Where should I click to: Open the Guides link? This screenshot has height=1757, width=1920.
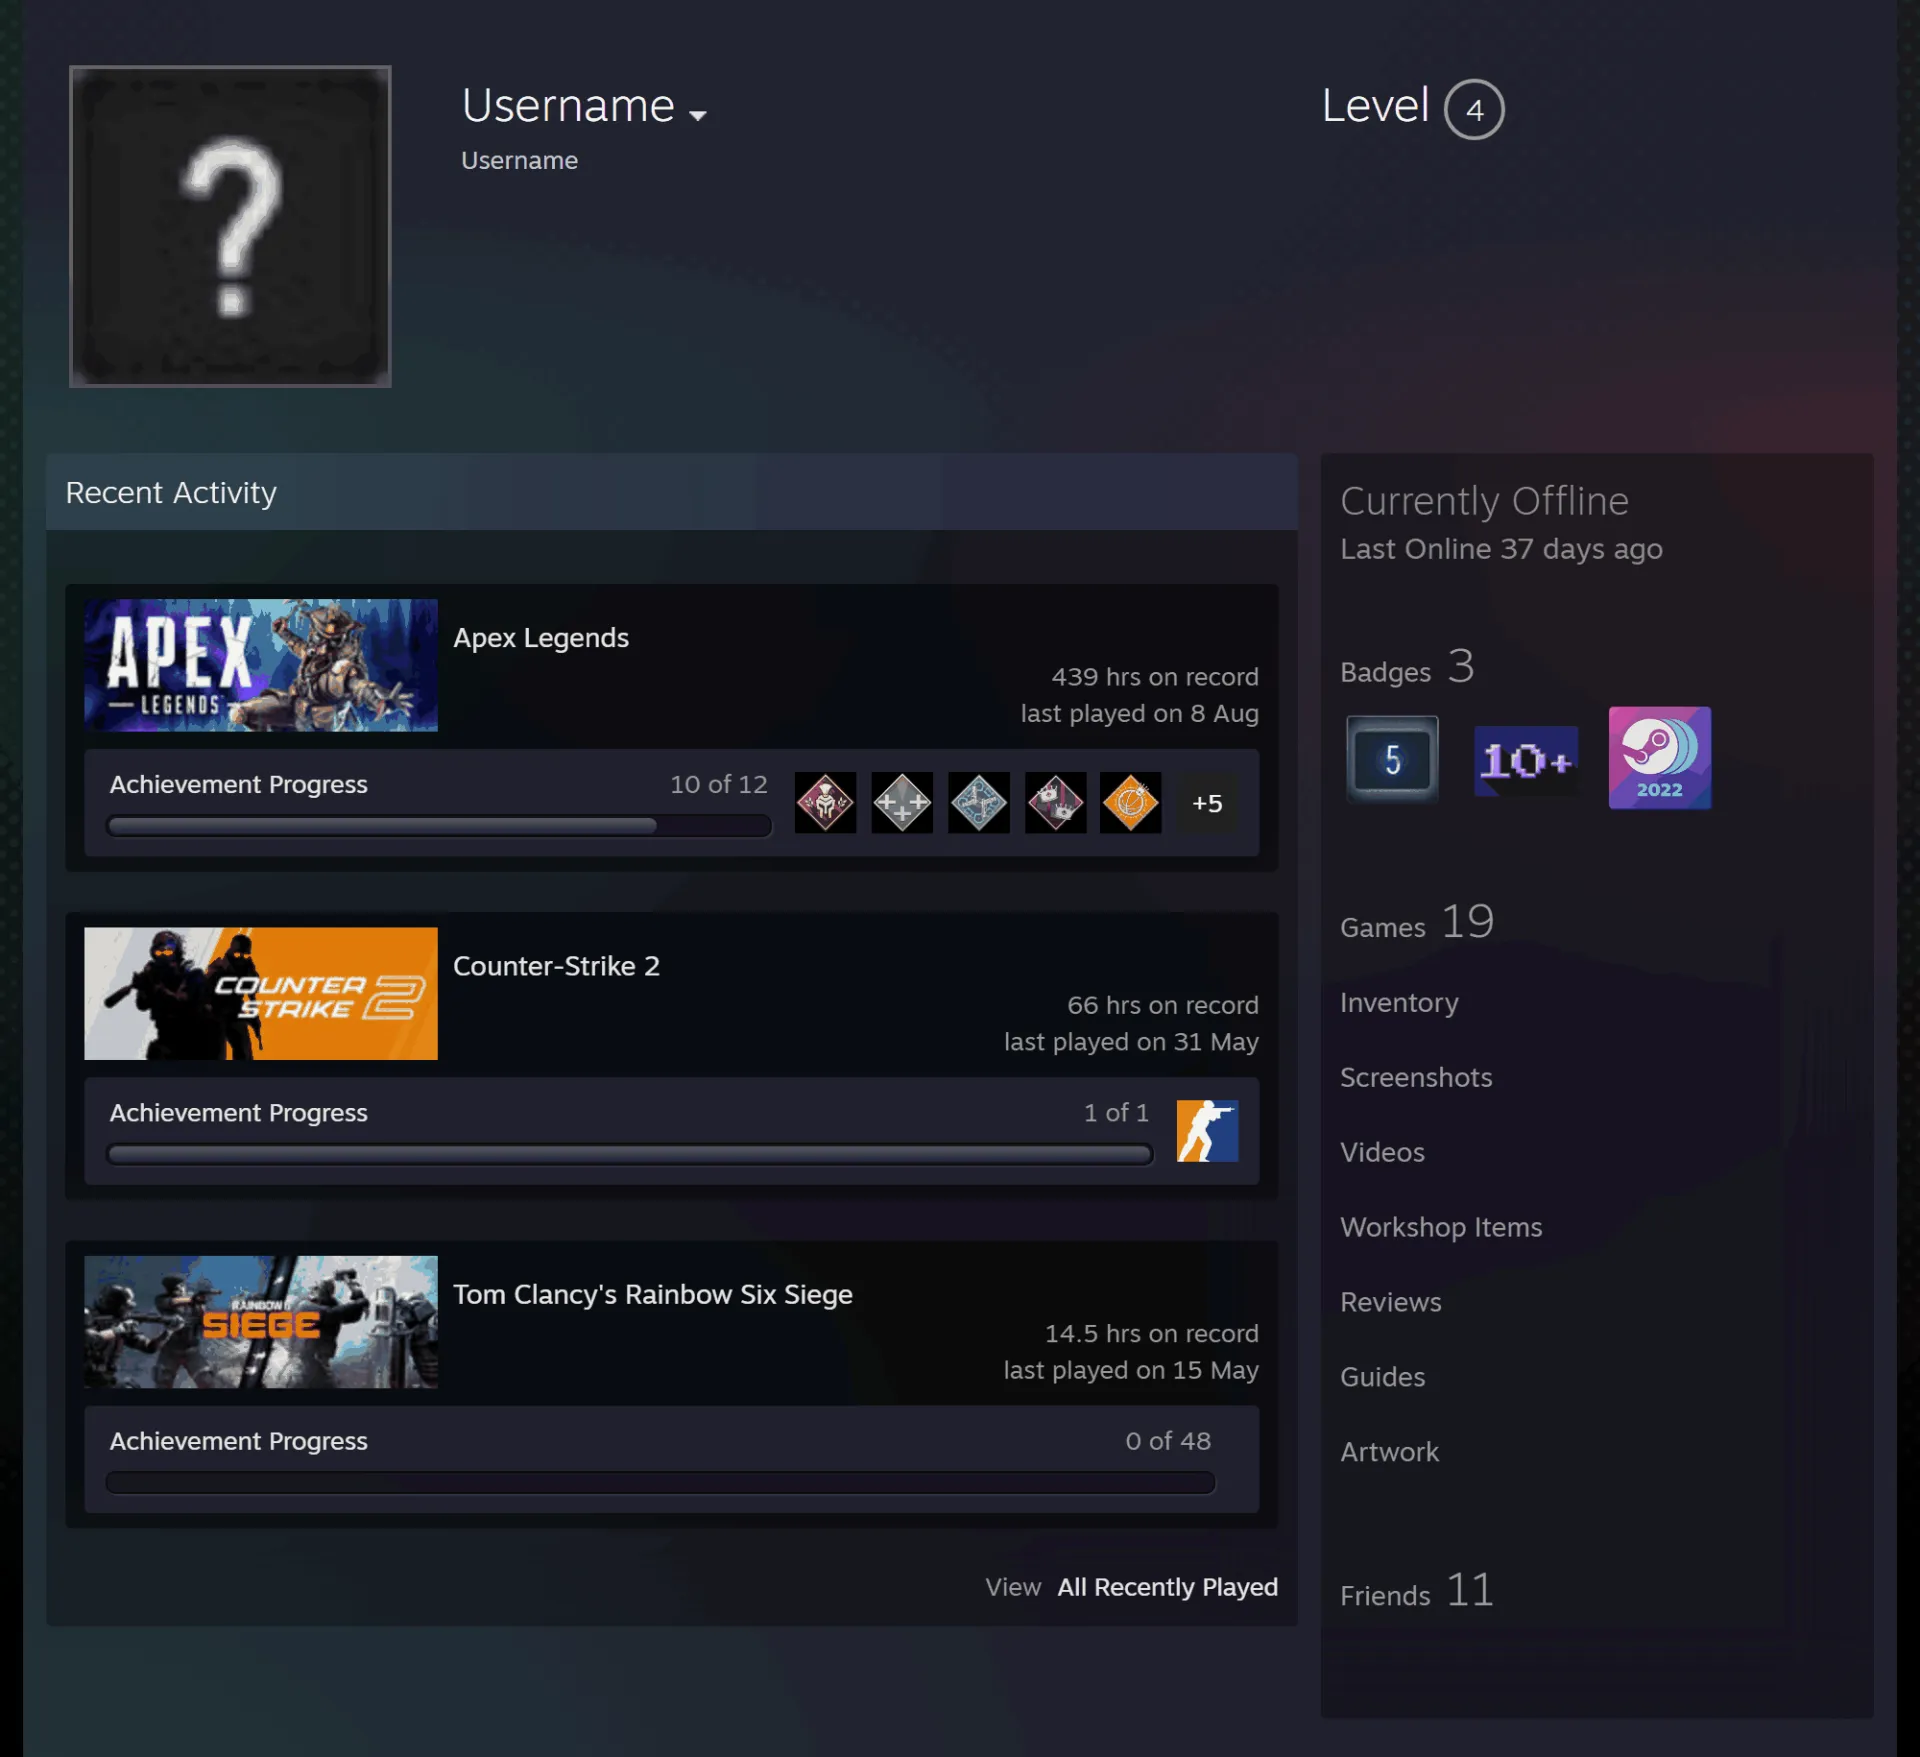[x=1382, y=1377]
